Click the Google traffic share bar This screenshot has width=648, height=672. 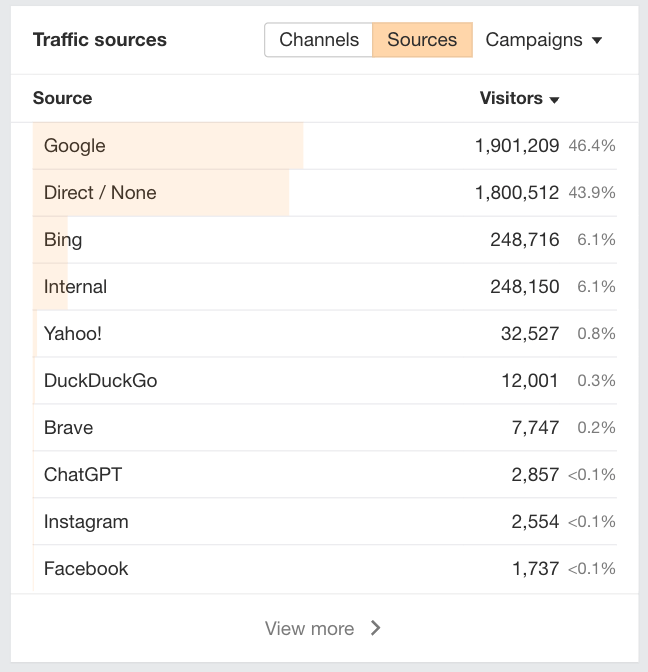point(200,146)
